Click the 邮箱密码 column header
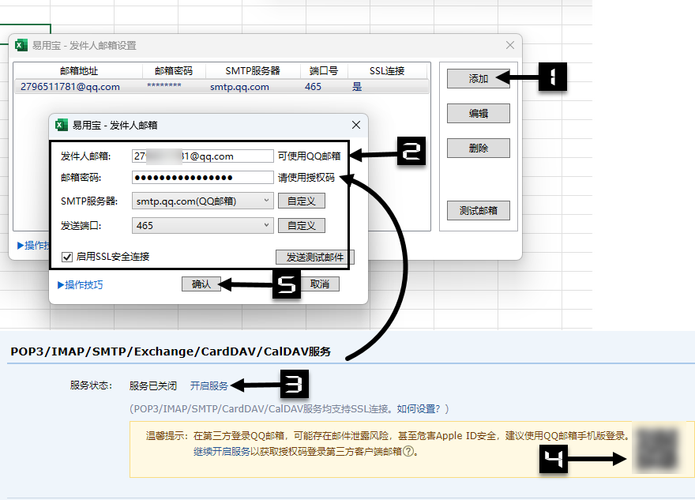Screen dimensions: 695x500 (173, 71)
